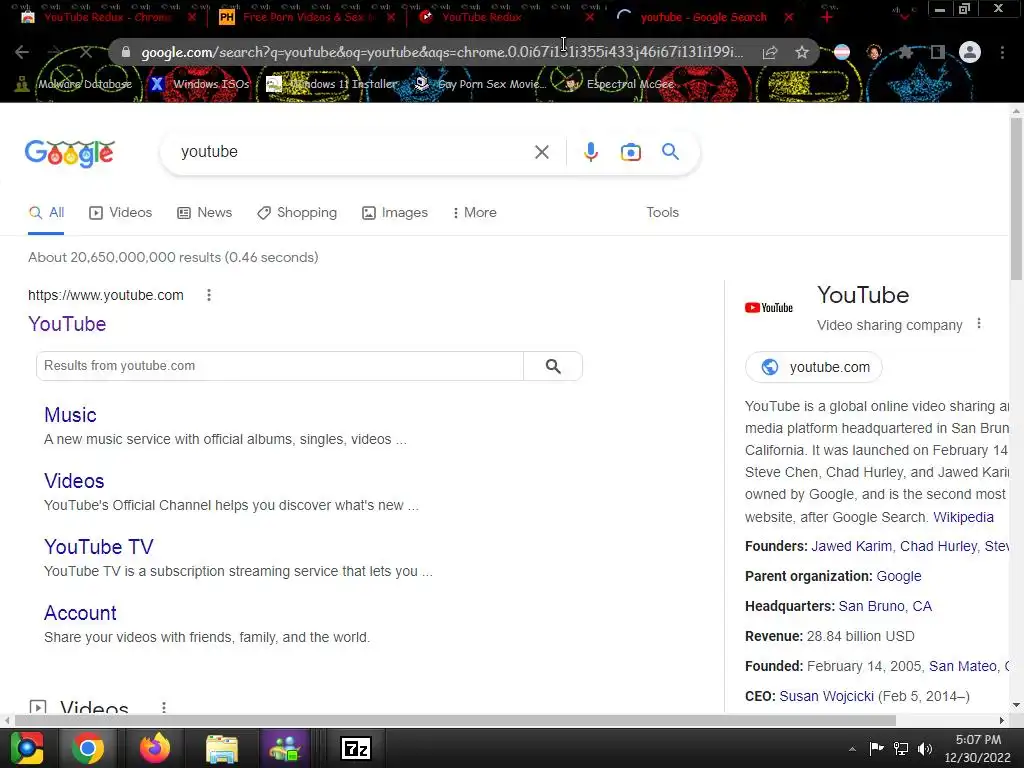Open Chrome from the taskbar
The image size is (1024, 768).
tap(88, 748)
